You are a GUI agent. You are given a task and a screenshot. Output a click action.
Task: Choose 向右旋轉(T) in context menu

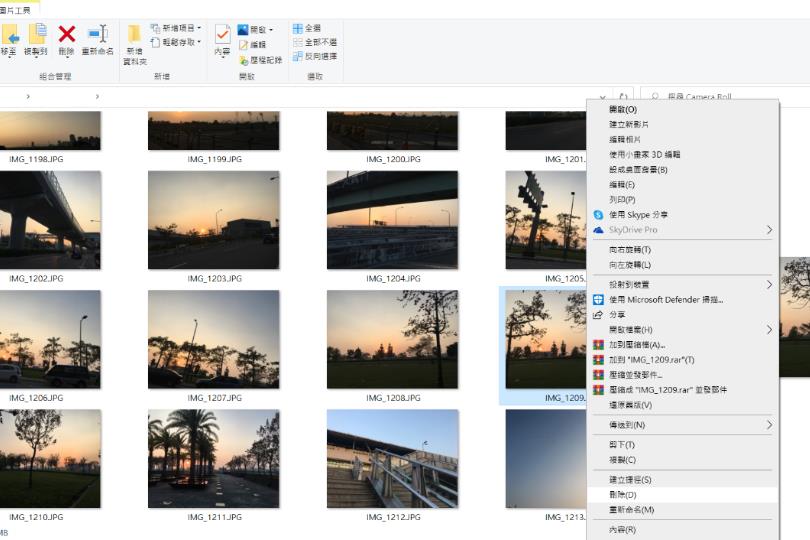(x=682, y=250)
